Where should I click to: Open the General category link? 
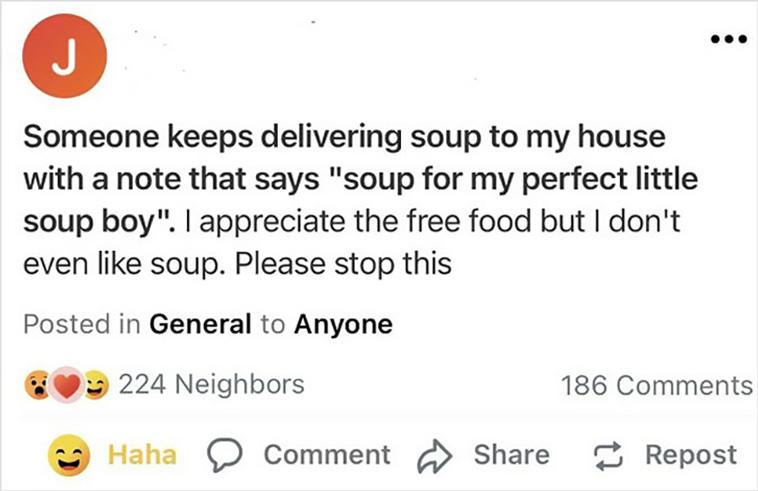click(x=200, y=324)
